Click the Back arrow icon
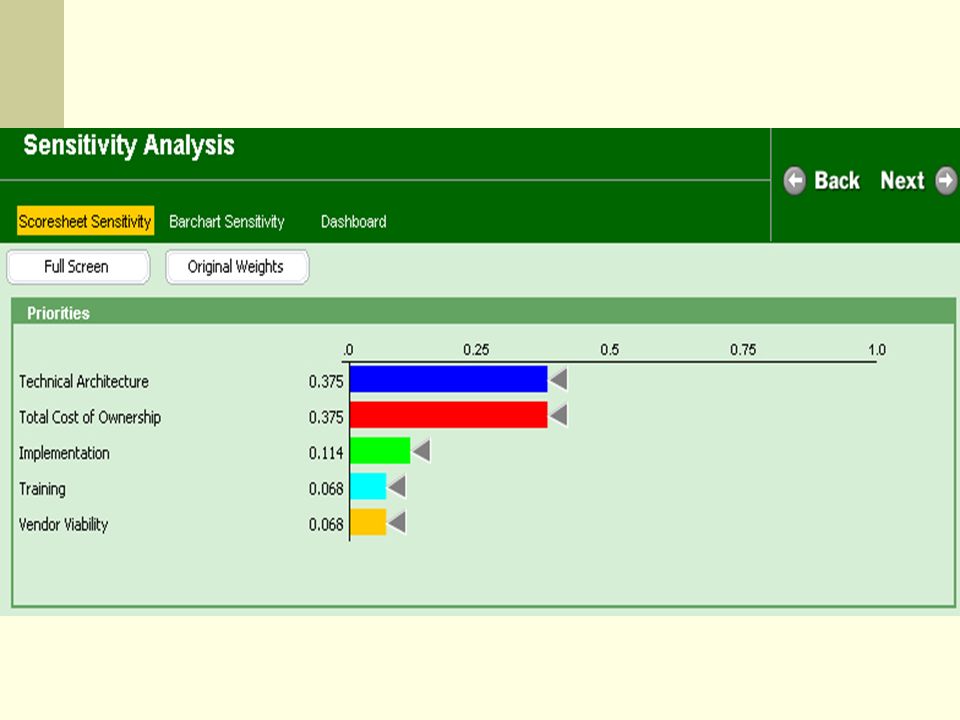Screen dimensions: 960x720 click(x=795, y=181)
